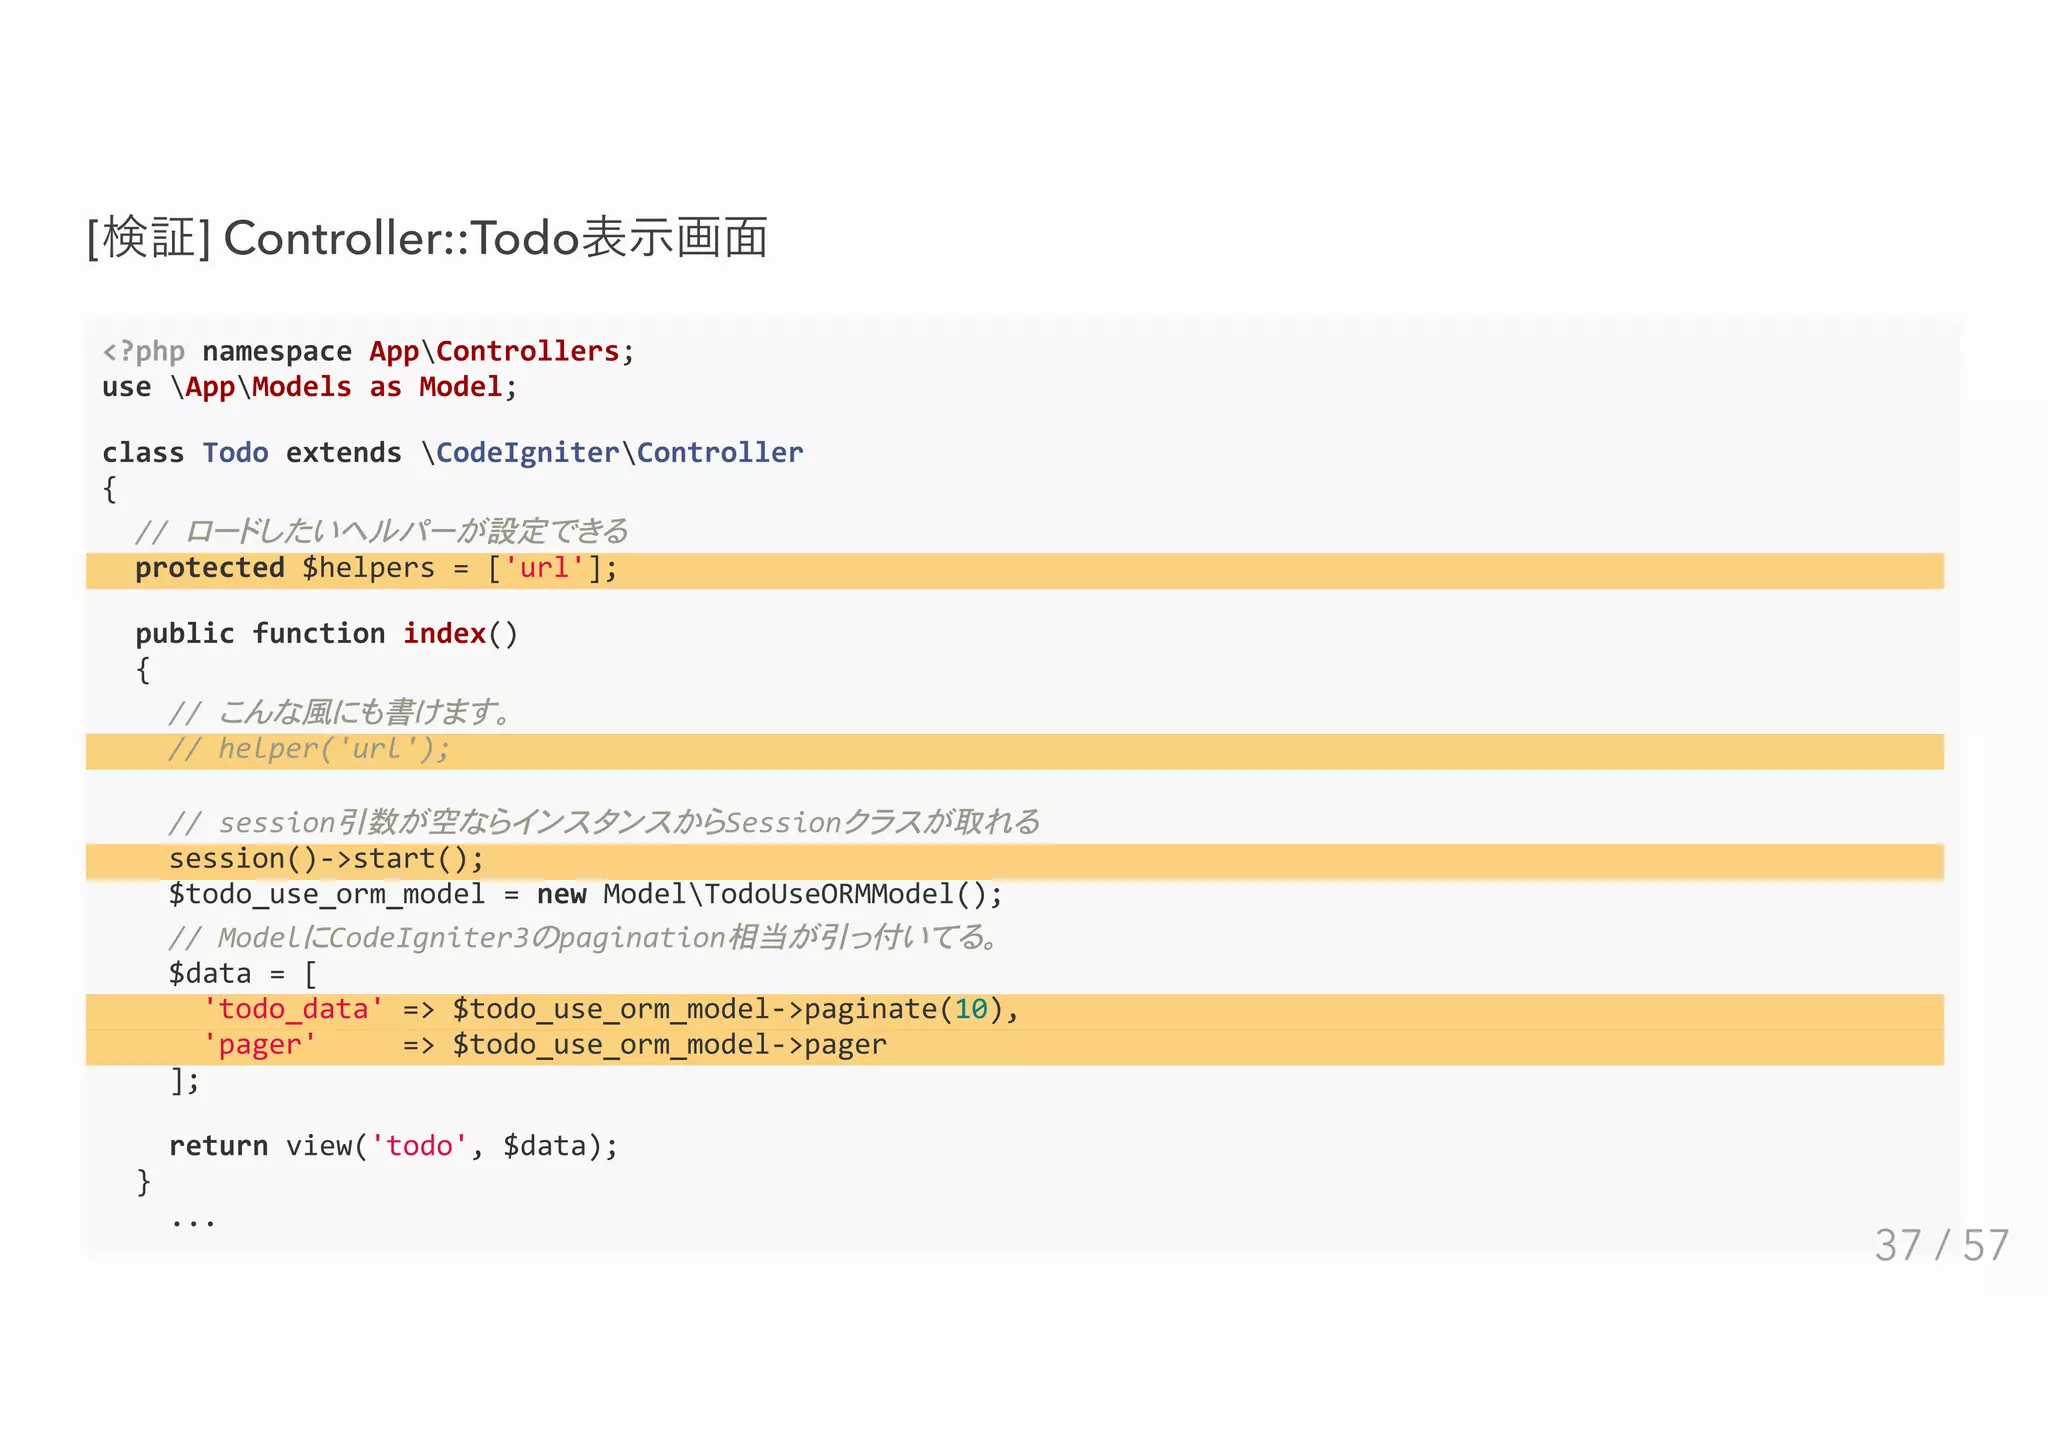Click the slide title 'Controller::Todo表示画面'
The image size is (2048, 1447).
click(427, 239)
